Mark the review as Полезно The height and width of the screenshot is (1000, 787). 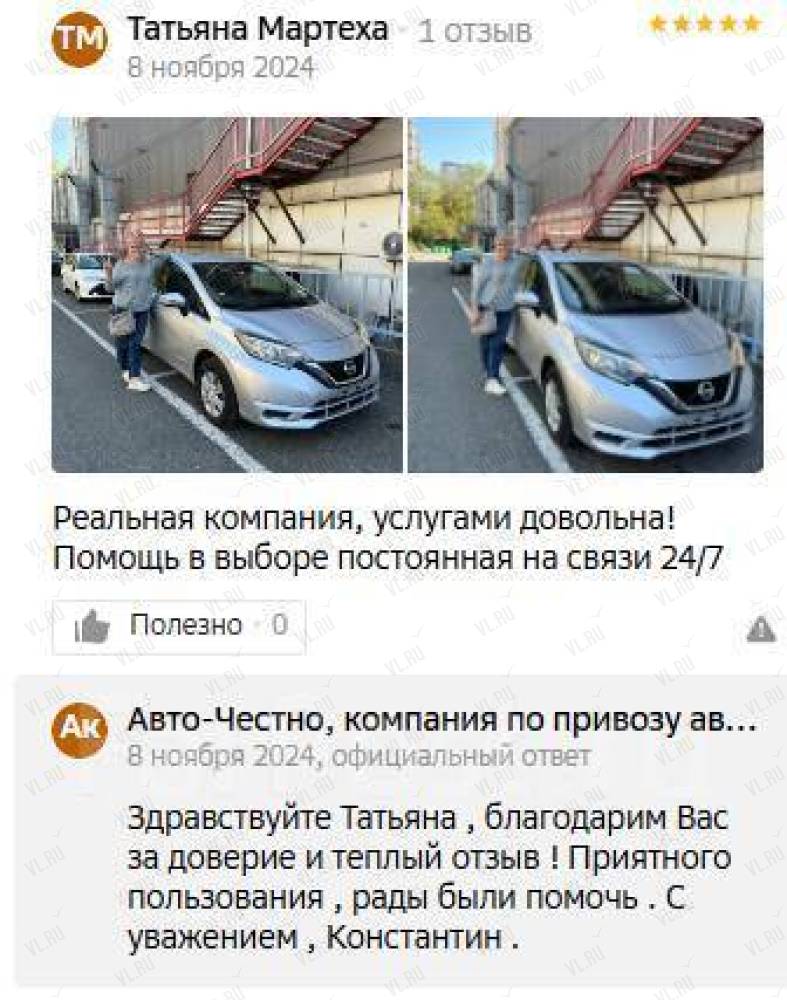(x=179, y=627)
